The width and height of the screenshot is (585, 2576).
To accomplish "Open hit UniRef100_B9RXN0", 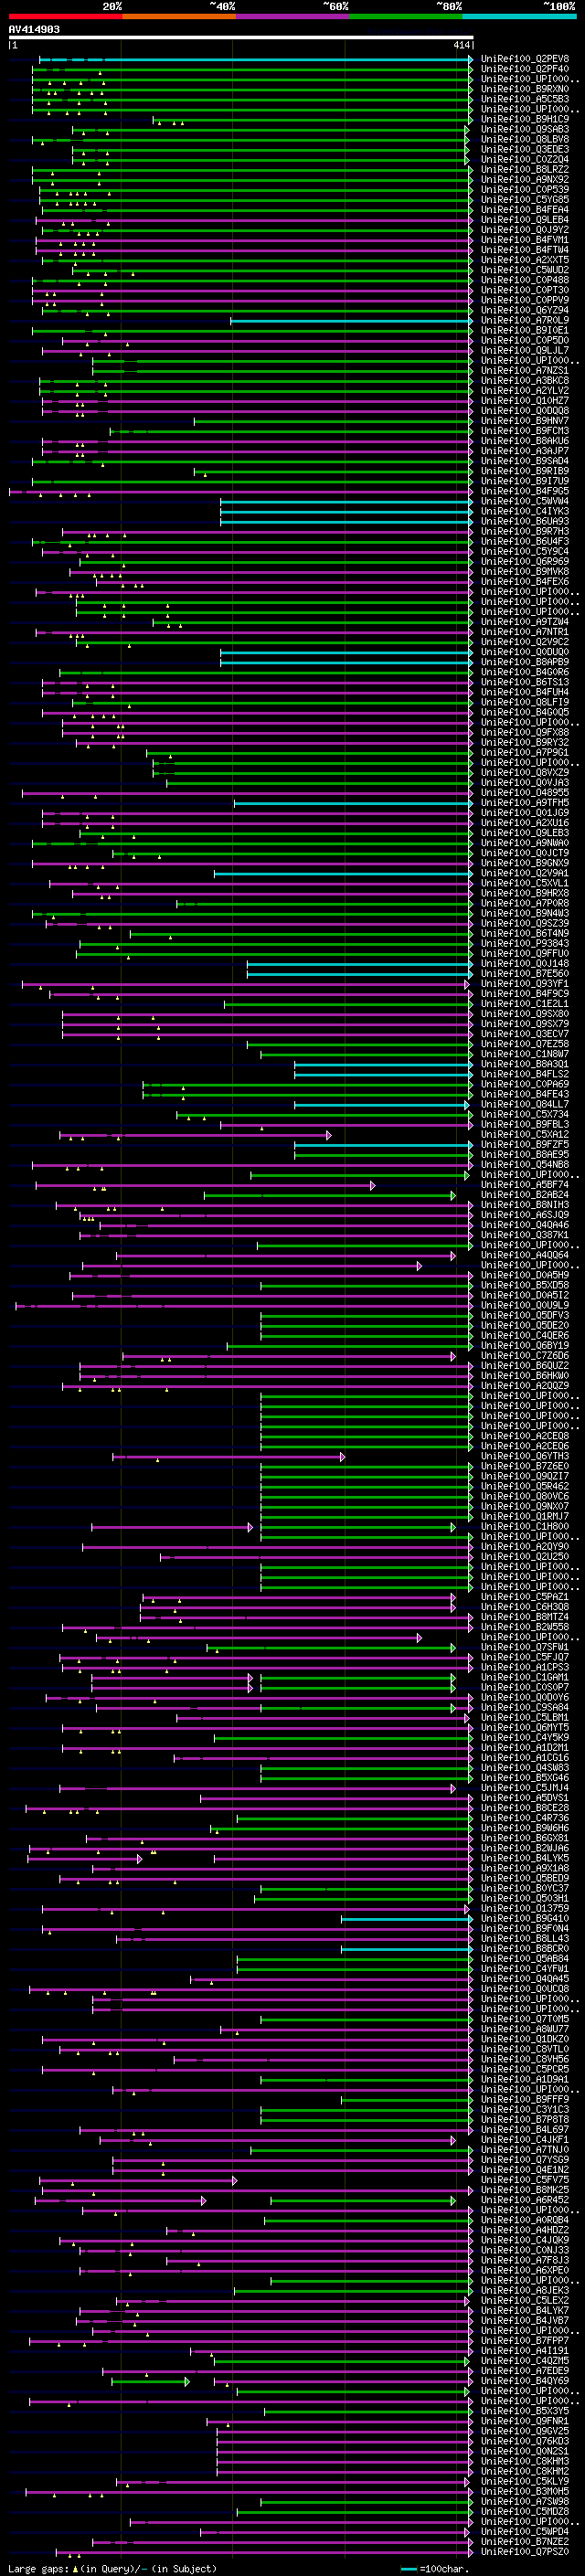I will 524,89.
